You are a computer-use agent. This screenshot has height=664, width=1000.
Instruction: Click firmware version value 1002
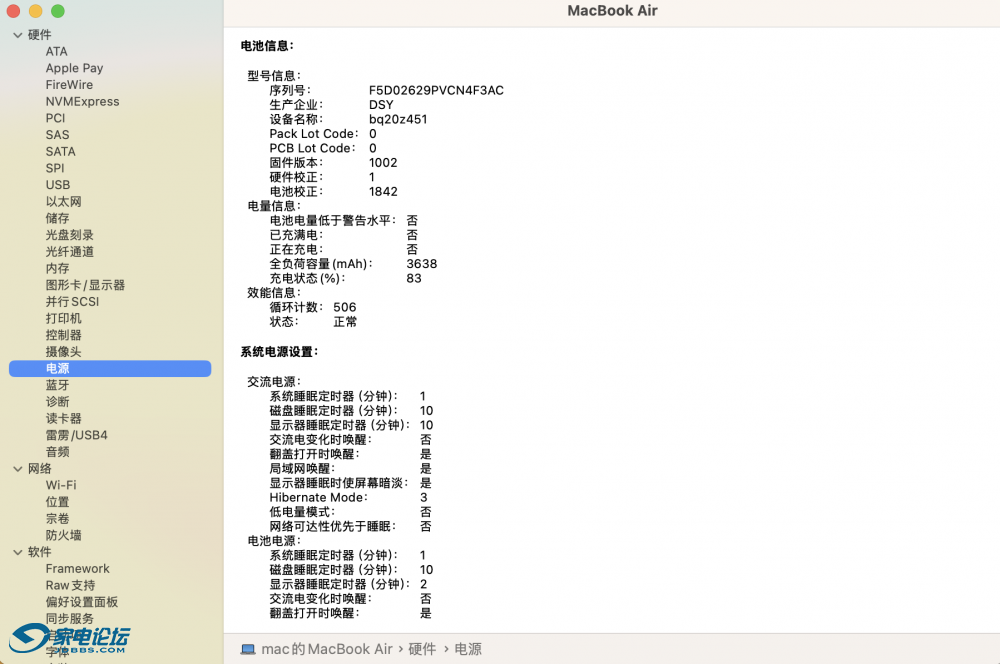[383, 163]
